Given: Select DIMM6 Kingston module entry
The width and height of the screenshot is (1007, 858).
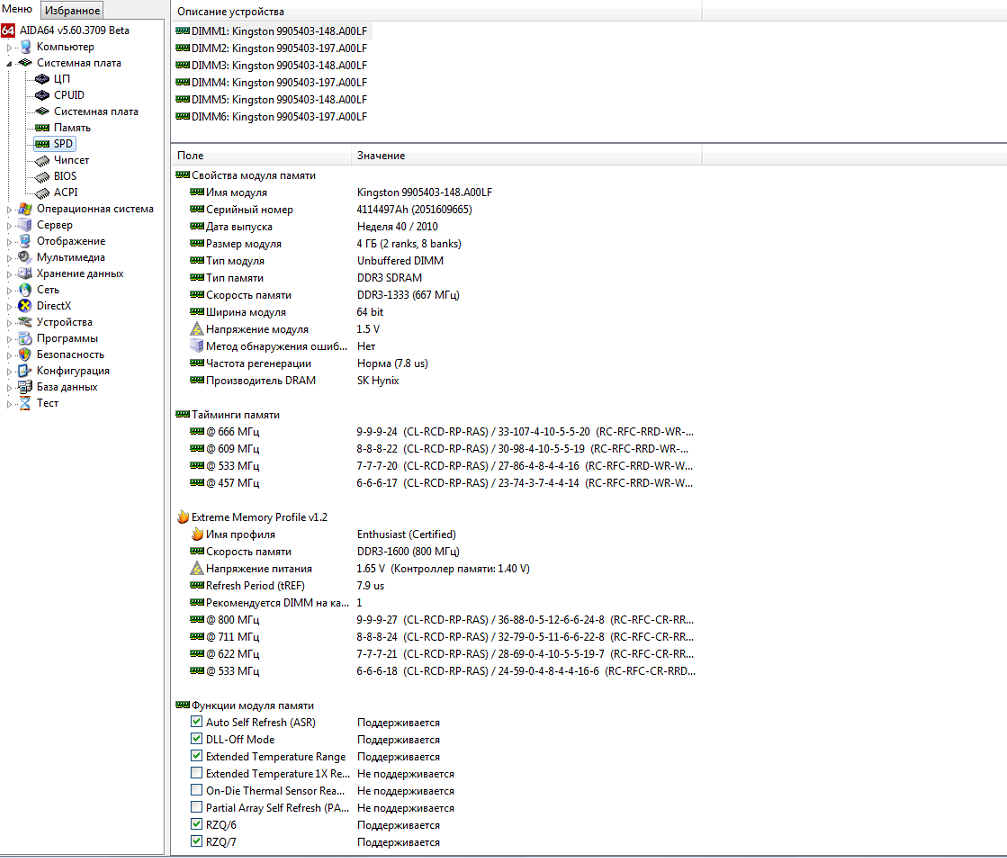Looking at the screenshot, I should click(x=272, y=117).
